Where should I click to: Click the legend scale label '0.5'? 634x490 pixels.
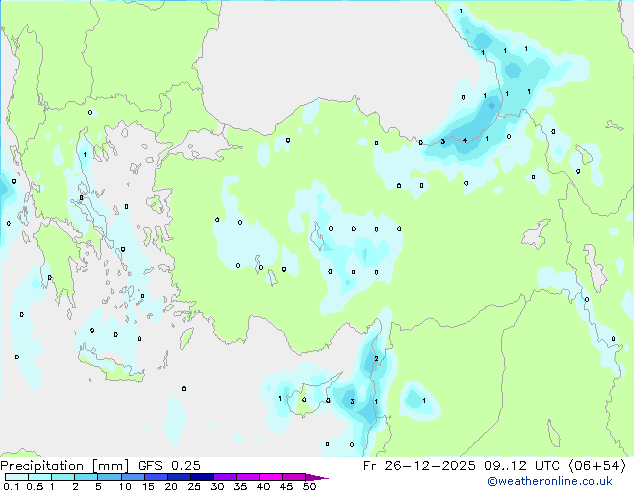coord(35,486)
